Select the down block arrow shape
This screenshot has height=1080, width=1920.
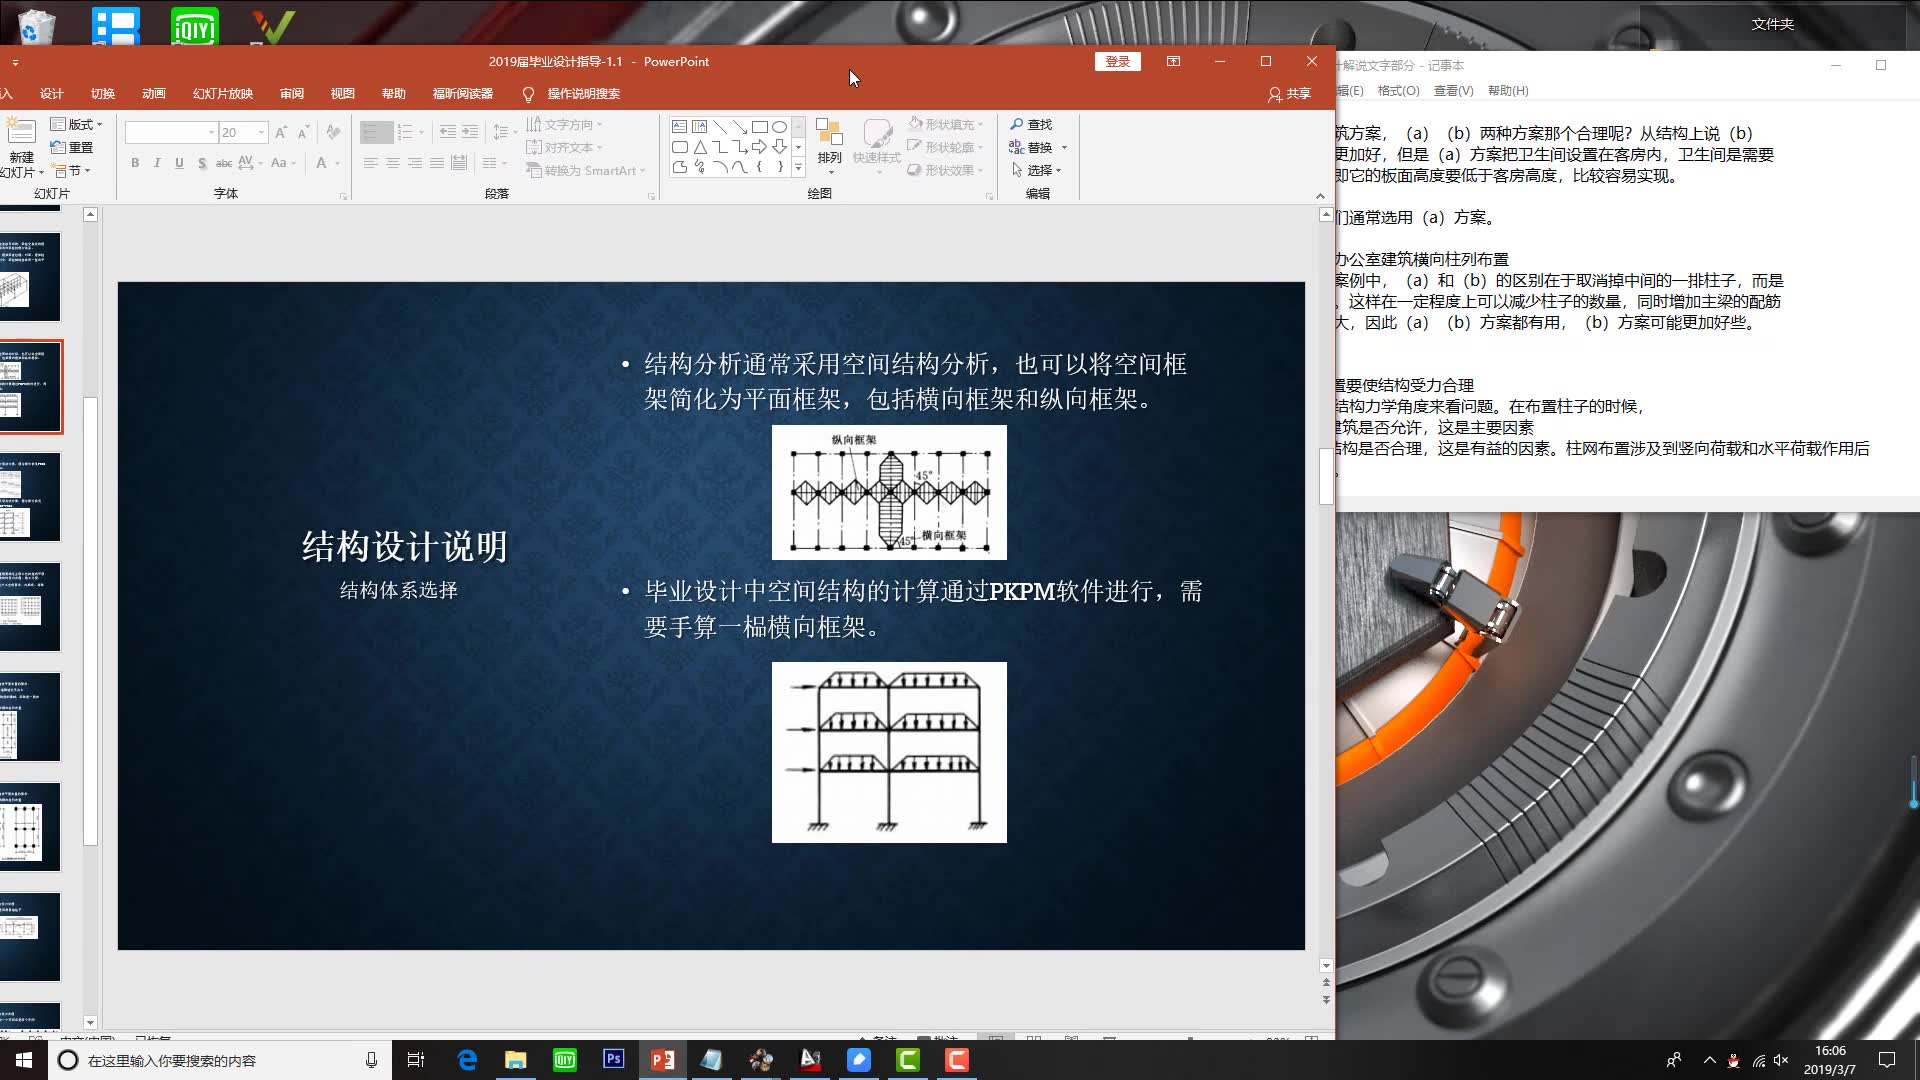[x=780, y=147]
